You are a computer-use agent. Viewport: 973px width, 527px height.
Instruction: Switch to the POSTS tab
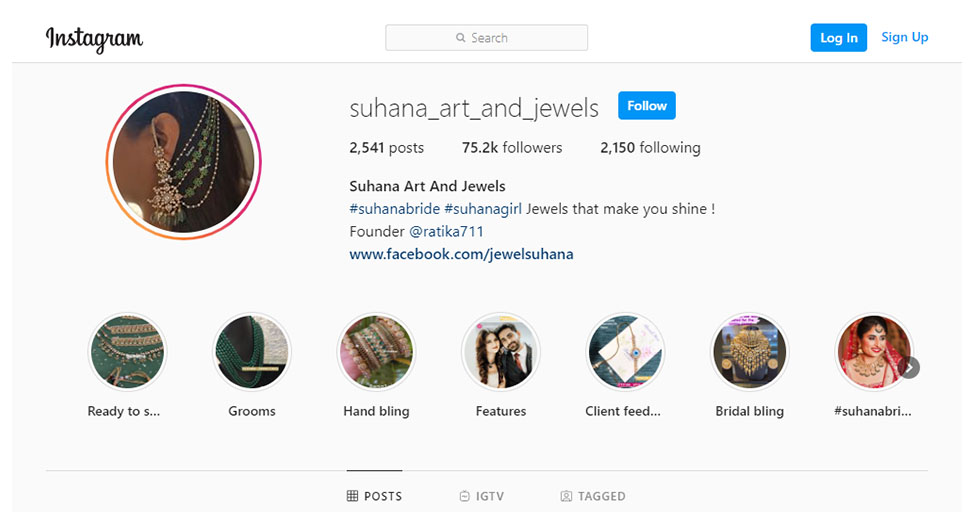(x=374, y=496)
